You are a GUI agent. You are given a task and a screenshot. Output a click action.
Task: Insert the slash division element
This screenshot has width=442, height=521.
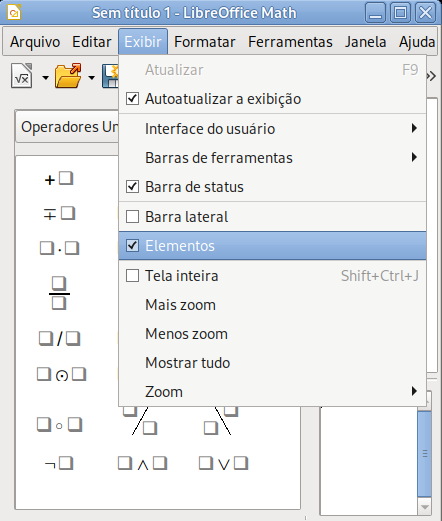(x=59, y=338)
